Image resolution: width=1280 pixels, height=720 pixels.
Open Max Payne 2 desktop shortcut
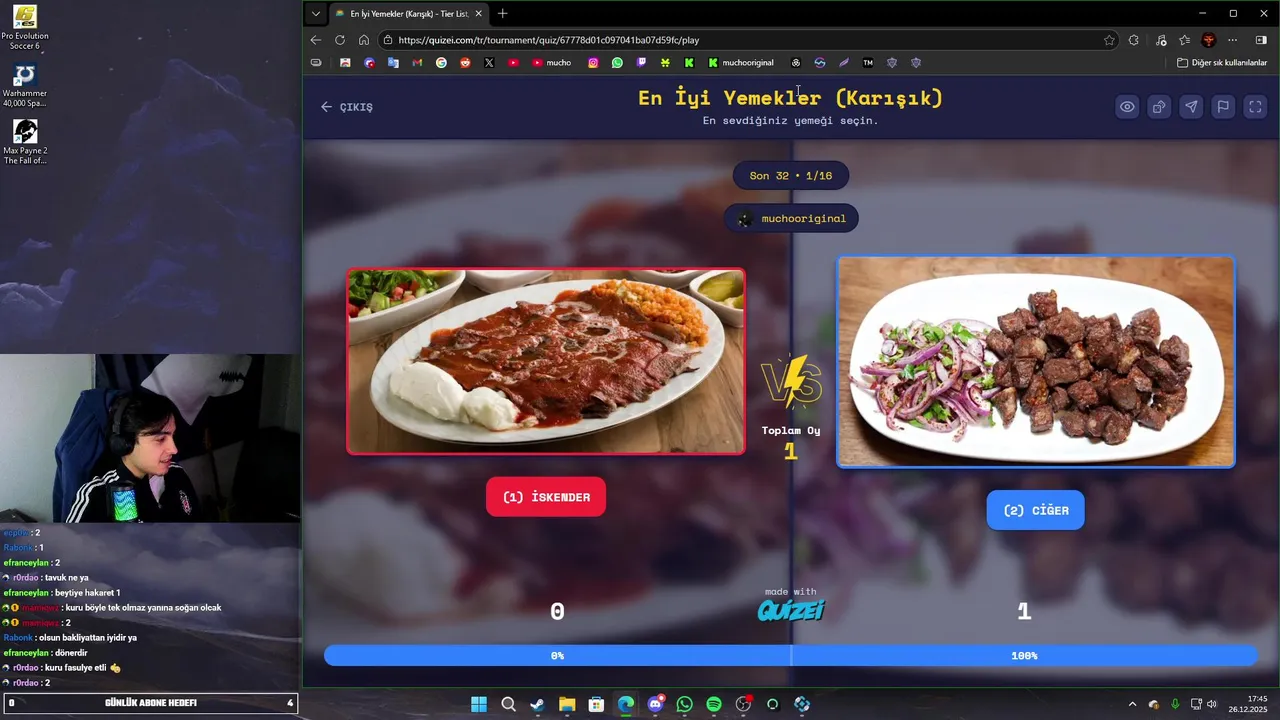(25, 142)
